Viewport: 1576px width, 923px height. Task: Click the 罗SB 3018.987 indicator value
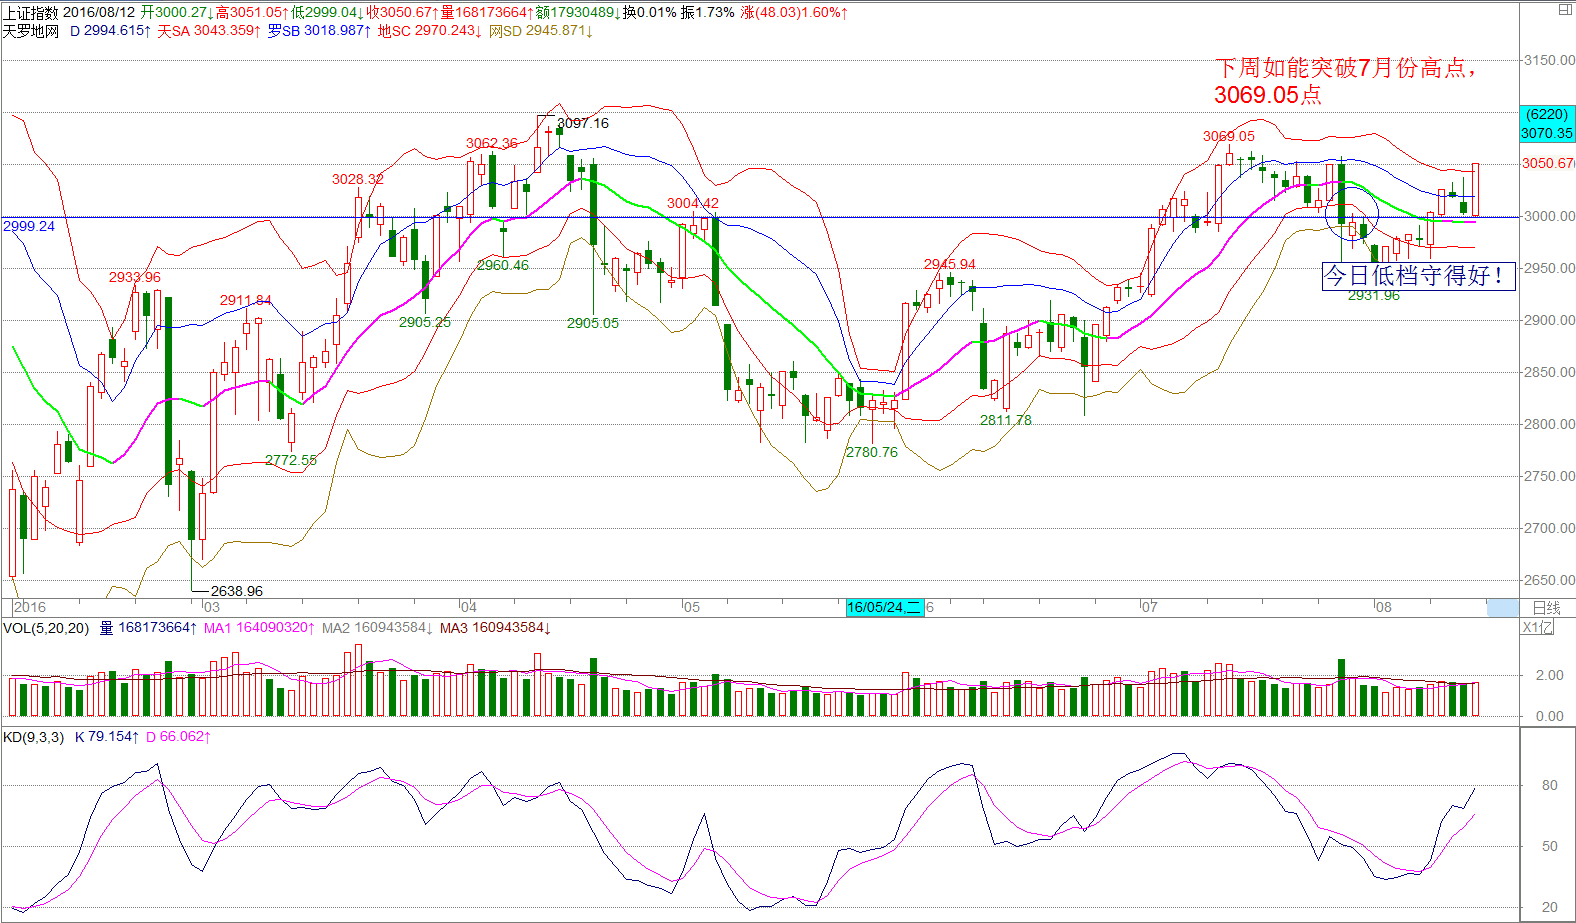tap(319, 31)
